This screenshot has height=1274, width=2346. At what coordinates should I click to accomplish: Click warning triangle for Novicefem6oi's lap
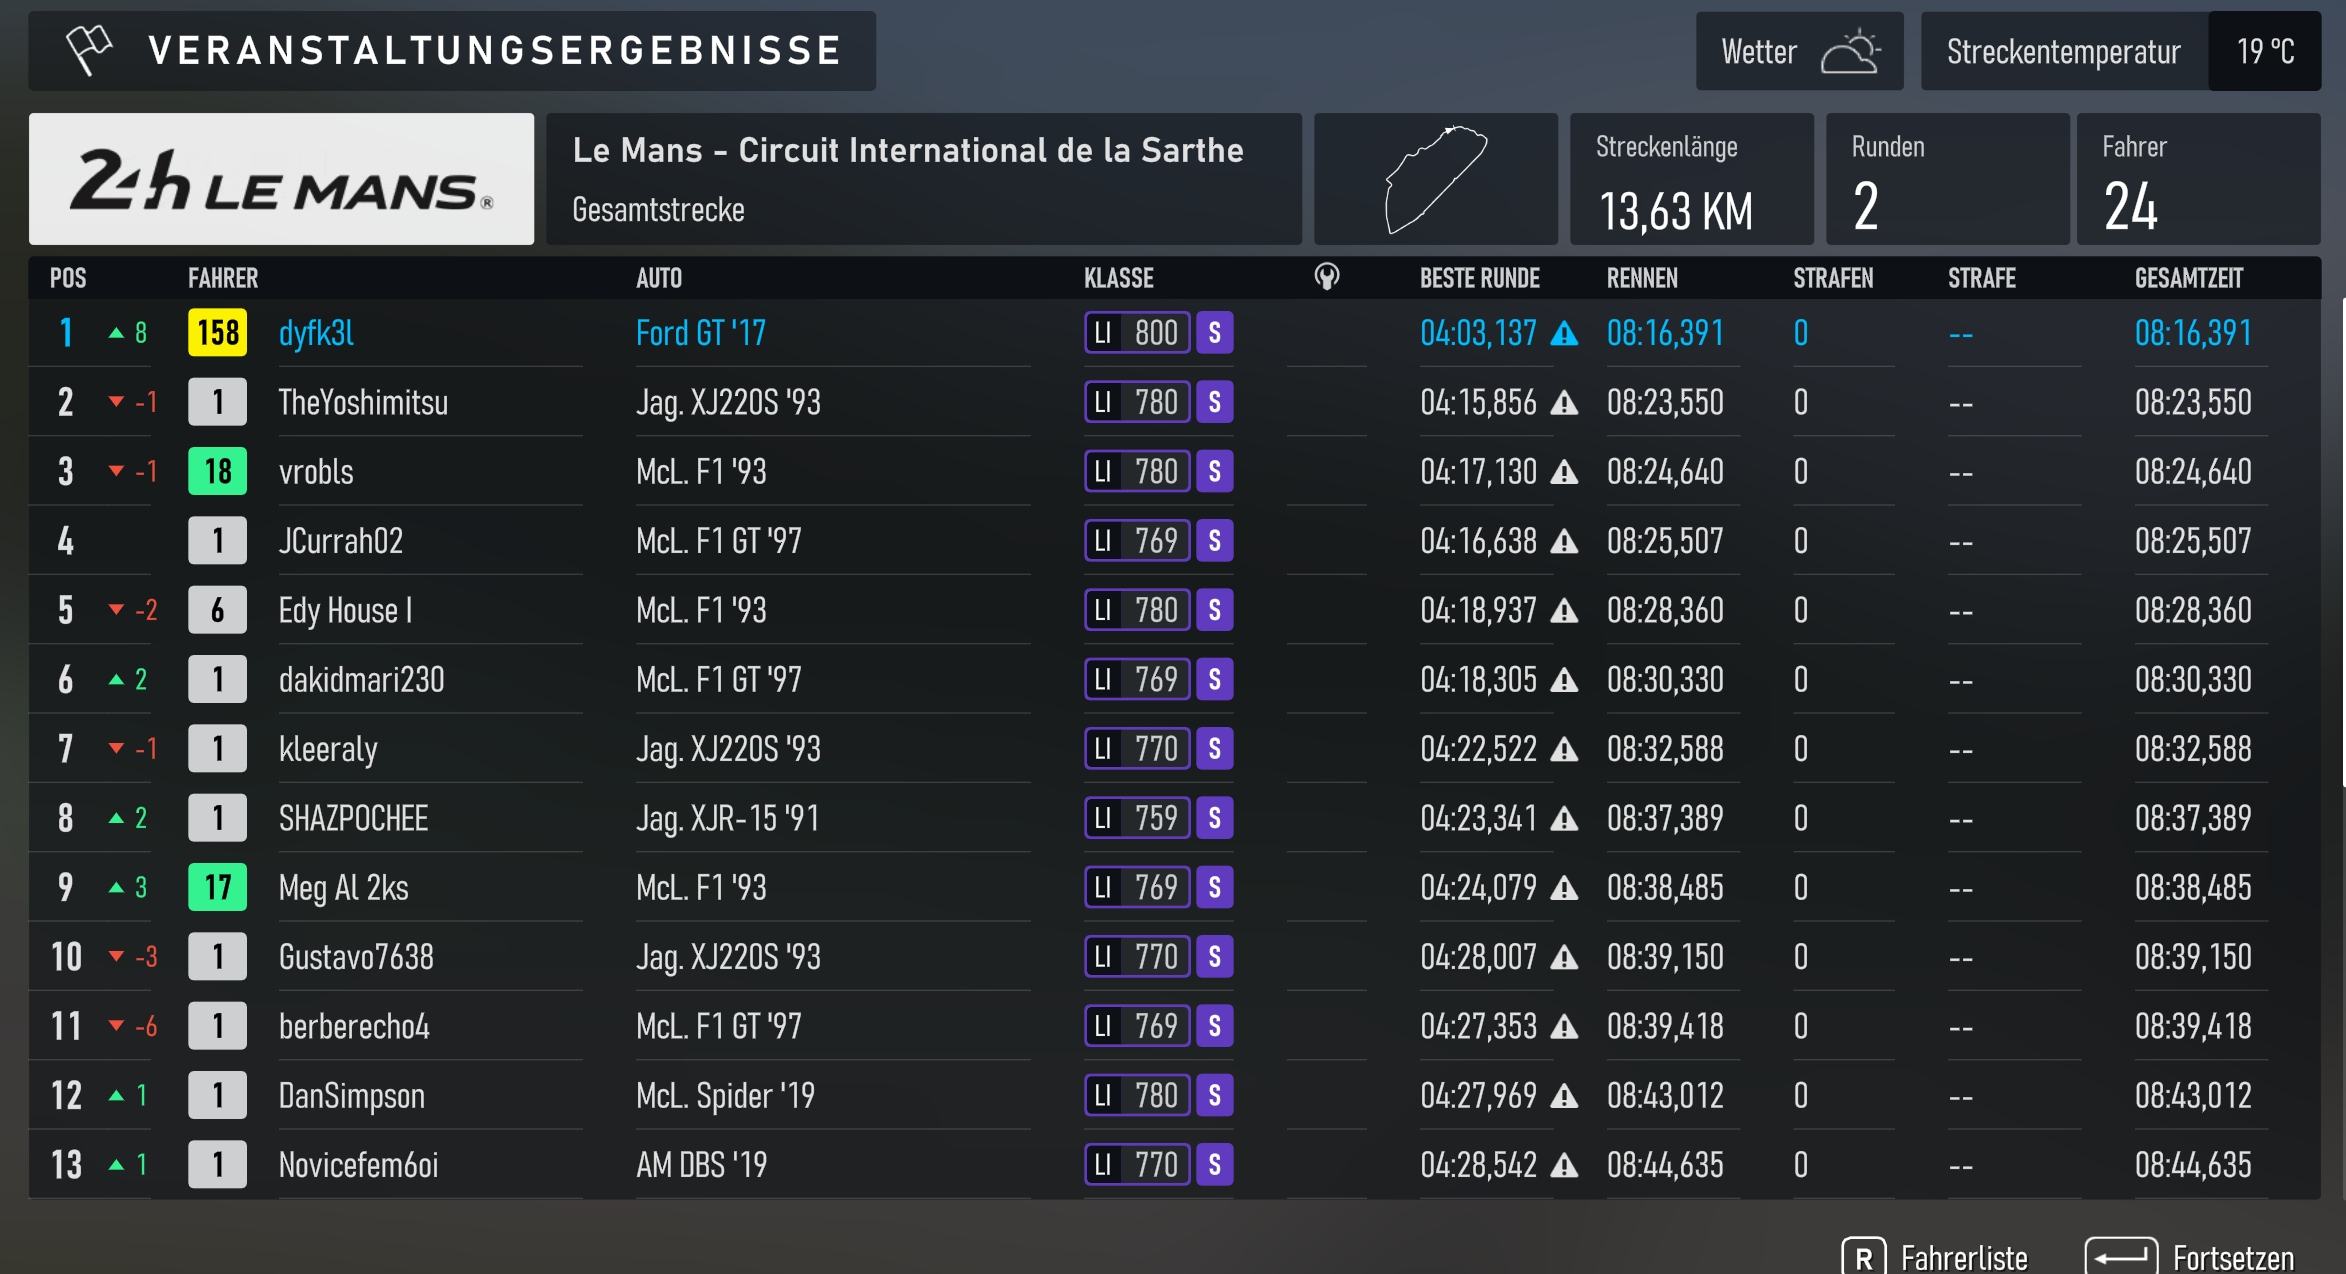[1564, 1165]
